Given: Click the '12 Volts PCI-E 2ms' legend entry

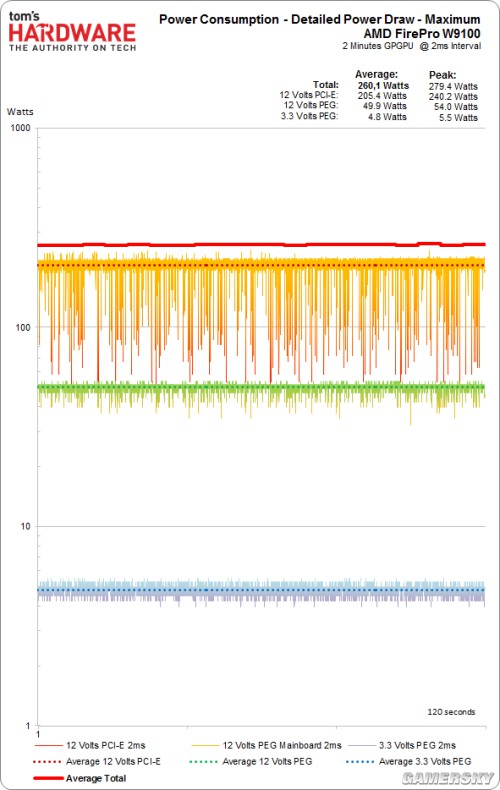Looking at the screenshot, I should [90, 745].
